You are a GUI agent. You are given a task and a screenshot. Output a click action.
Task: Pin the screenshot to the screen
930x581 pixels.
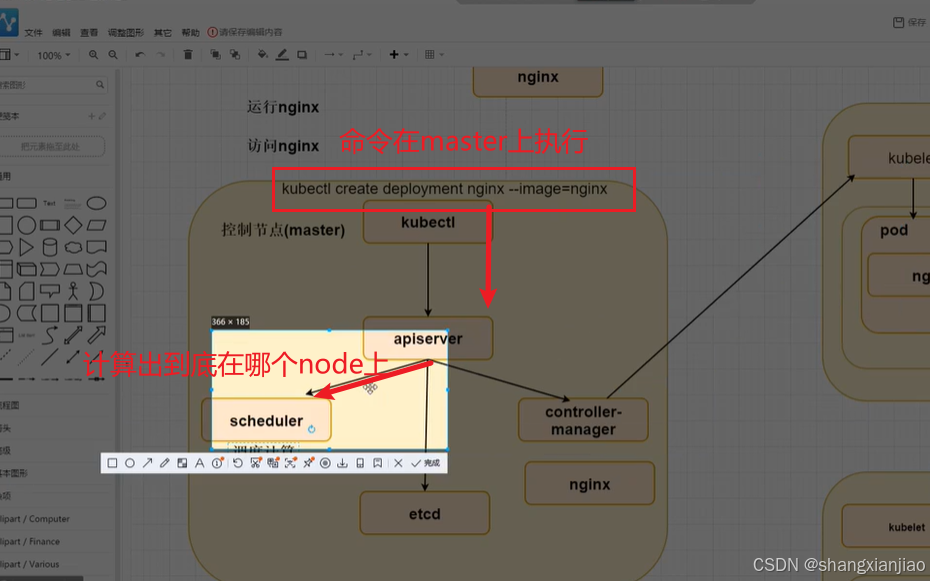click(308, 463)
